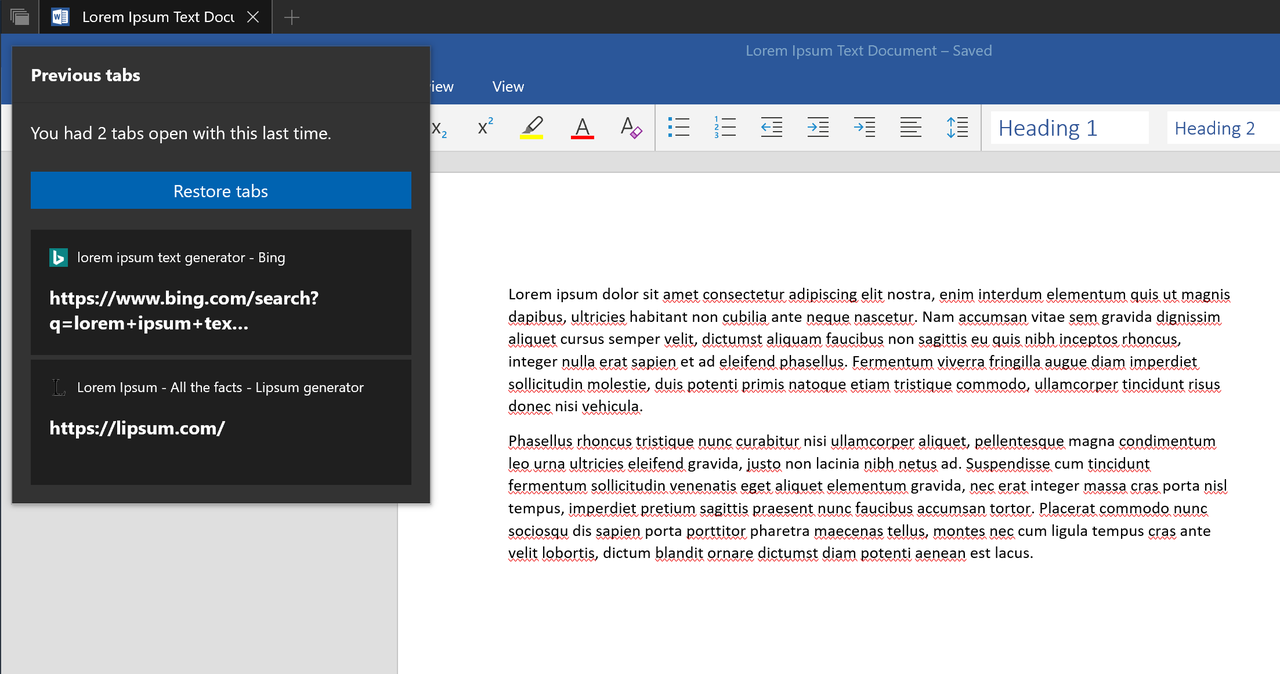Image resolution: width=1280 pixels, height=674 pixels.
Task: Decrease paragraph indent
Action: coord(771,128)
